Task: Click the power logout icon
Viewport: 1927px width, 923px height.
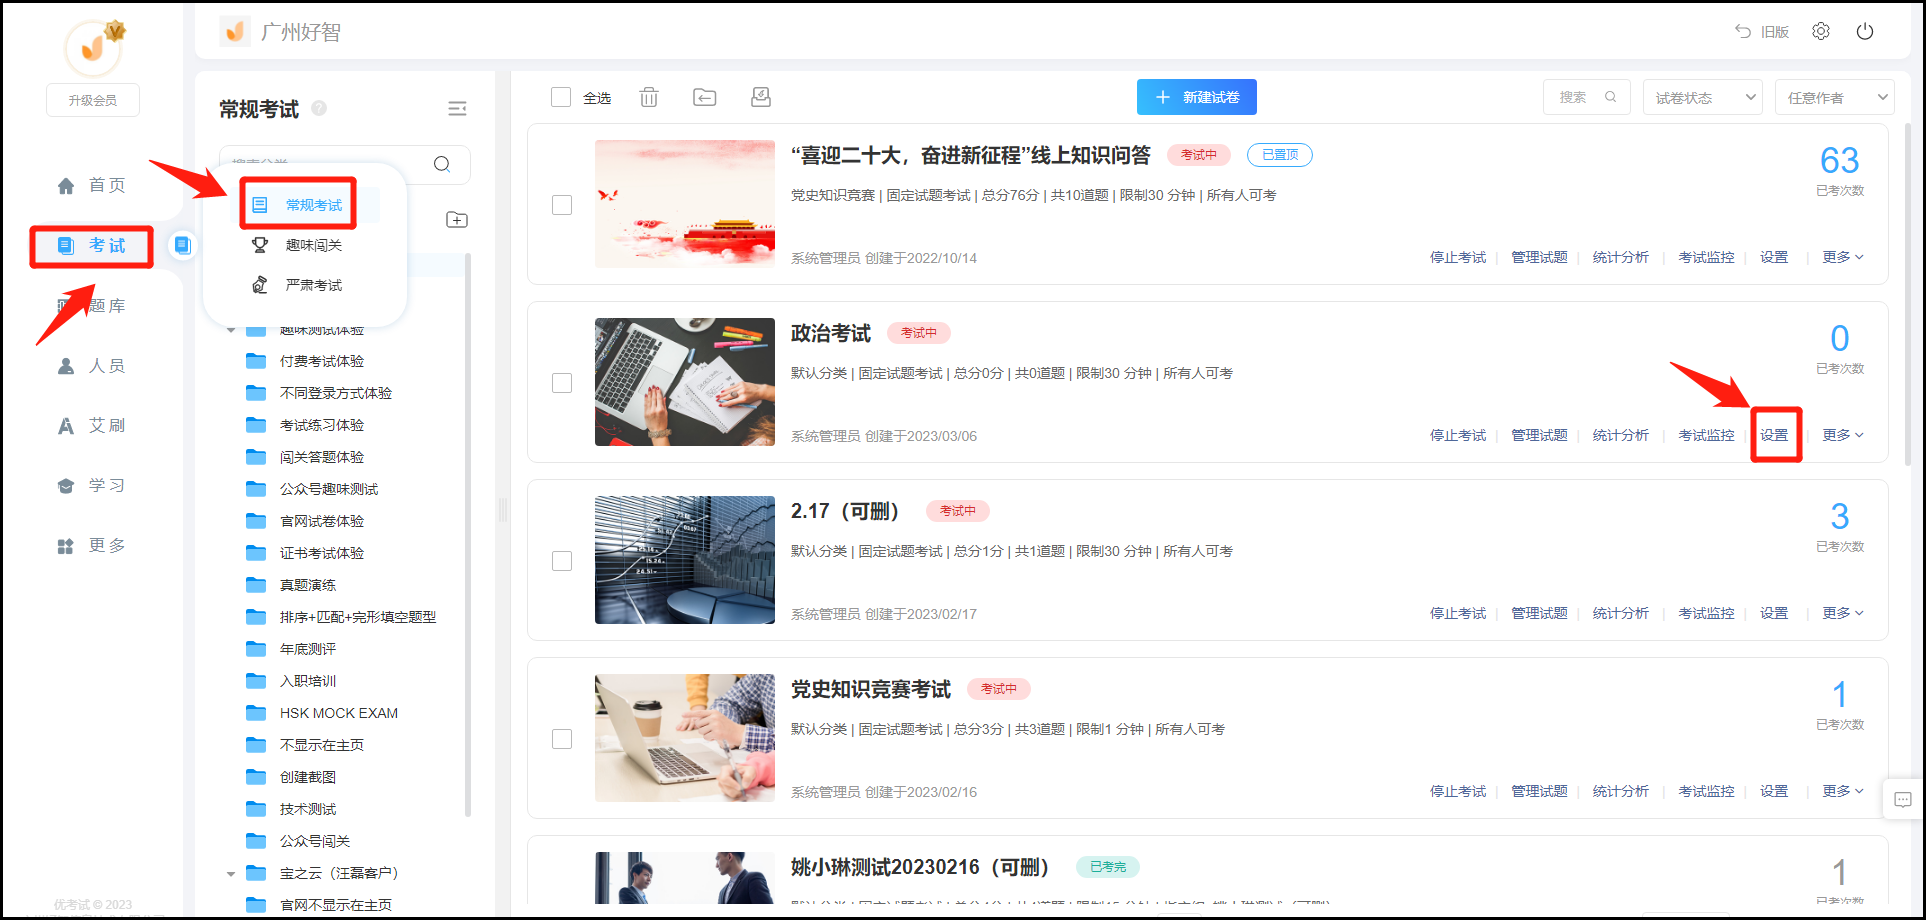Action: point(1865,32)
